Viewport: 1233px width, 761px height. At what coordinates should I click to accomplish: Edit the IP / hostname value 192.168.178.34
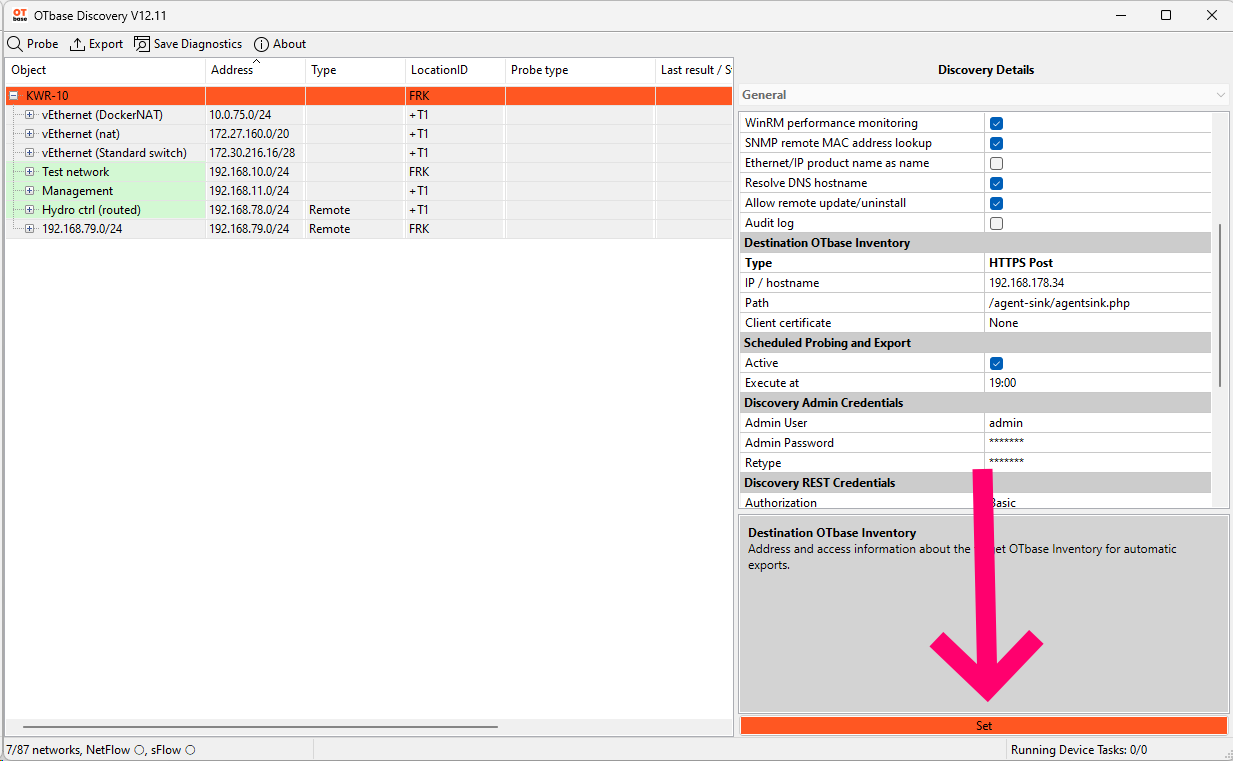coord(1027,283)
